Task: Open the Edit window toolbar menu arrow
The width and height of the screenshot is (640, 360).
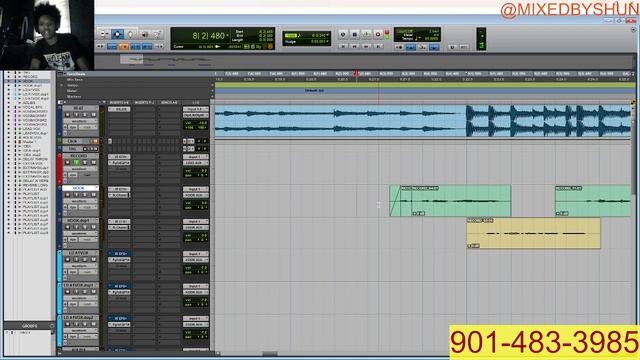Action: [x=633, y=30]
